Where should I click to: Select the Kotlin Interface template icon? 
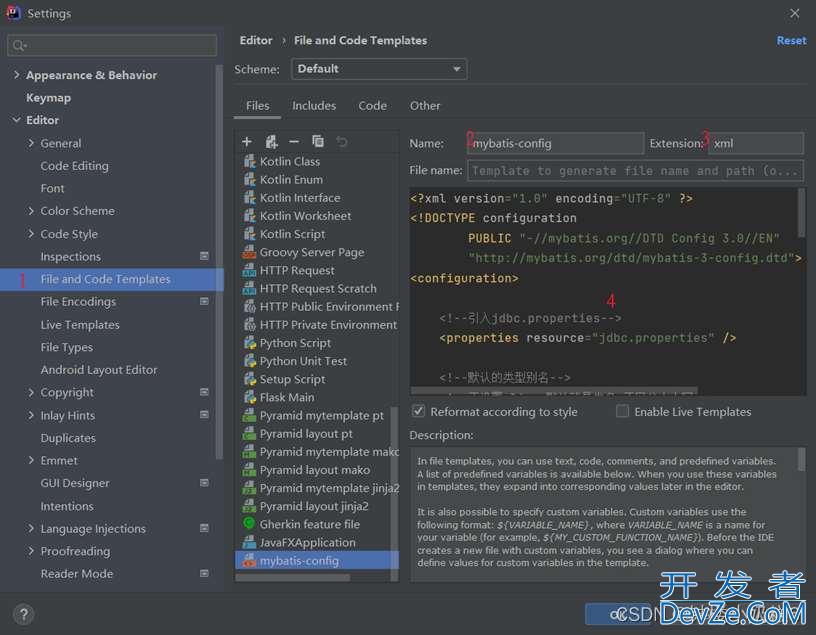(x=250, y=198)
